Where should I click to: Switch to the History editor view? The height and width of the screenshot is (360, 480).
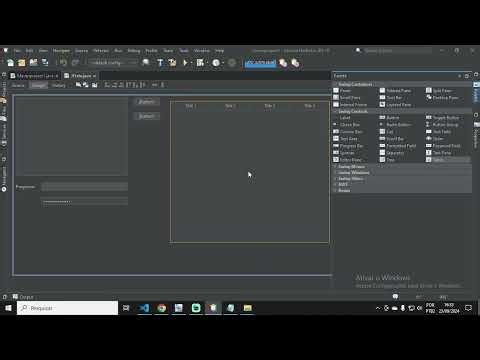click(59, 85)
